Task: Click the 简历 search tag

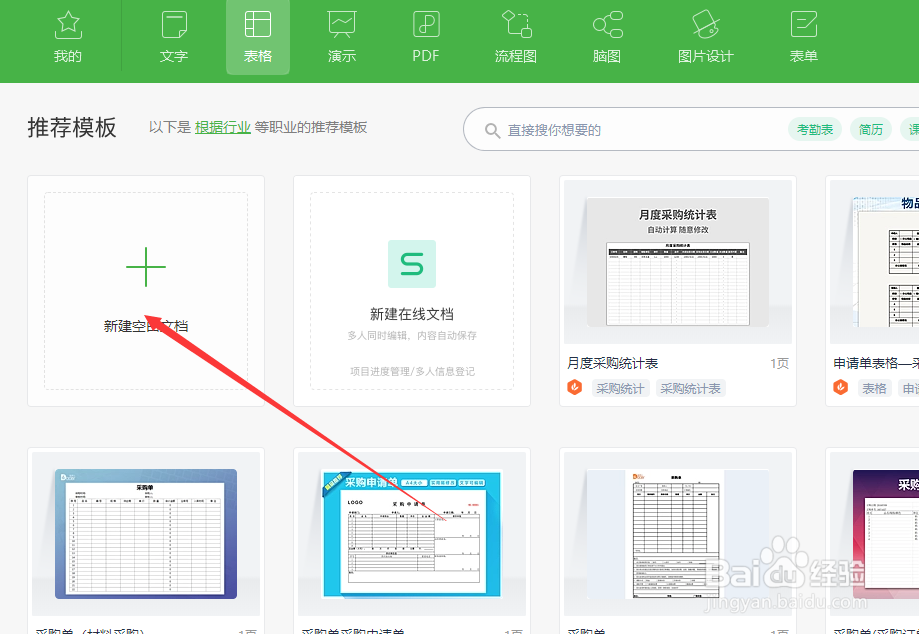Action: (x=870, y=129)
